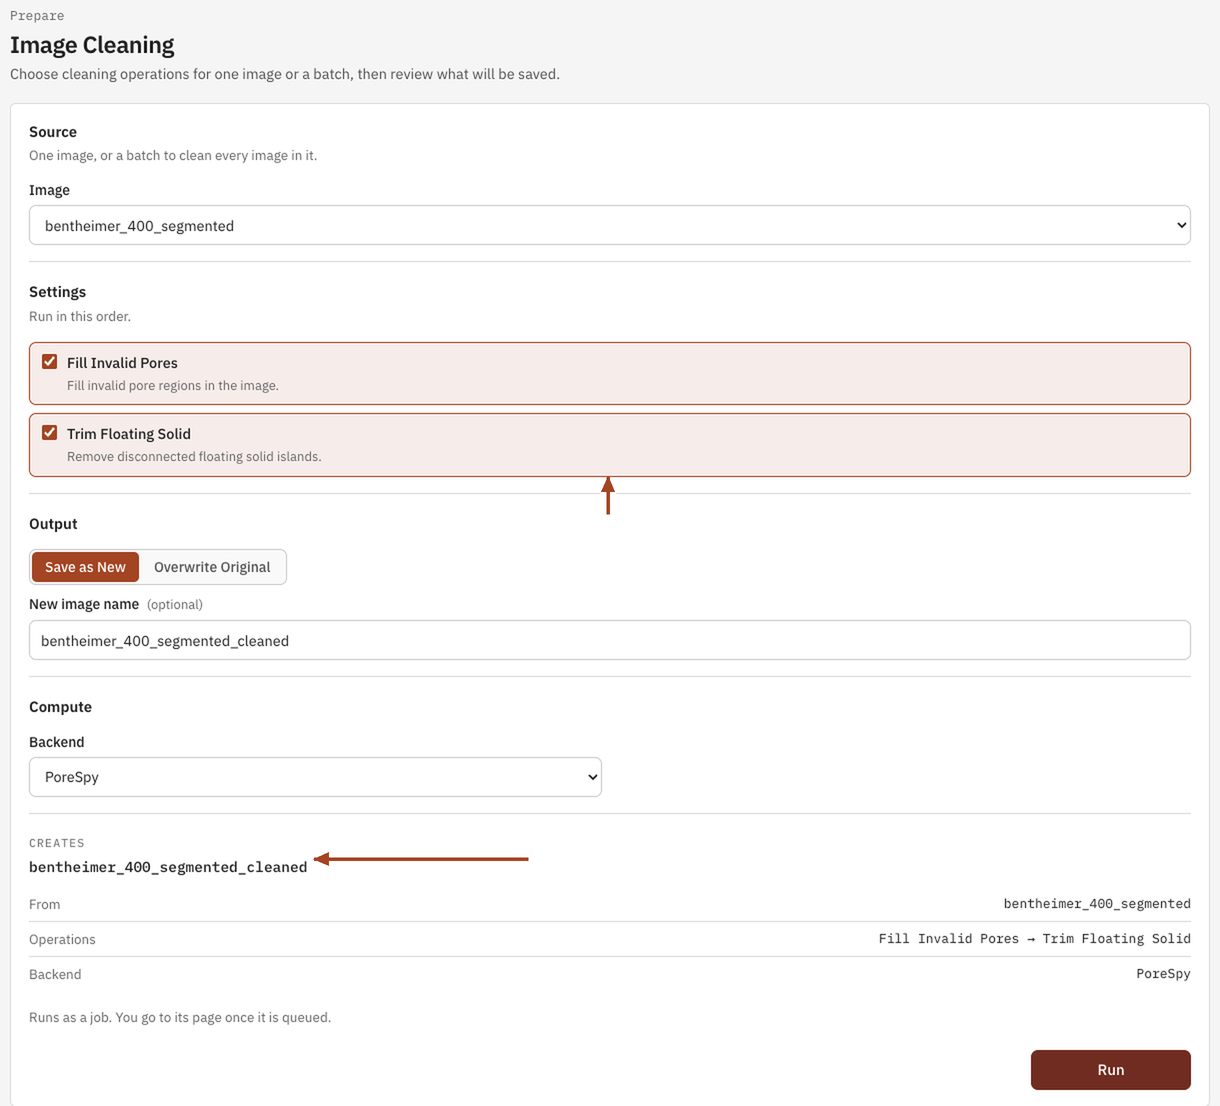Click the 'Runs as a job' note

tap(180, 1017)
